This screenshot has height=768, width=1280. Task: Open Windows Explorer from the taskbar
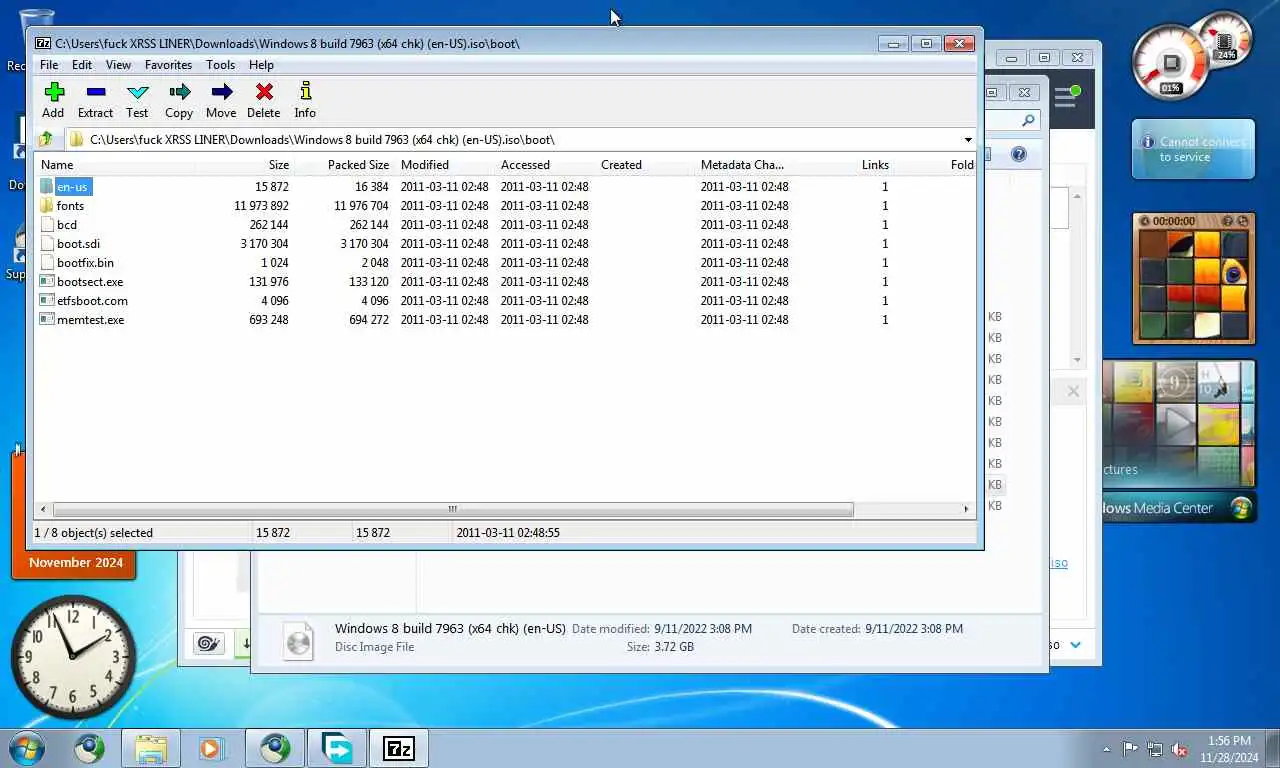pos(151,748)
